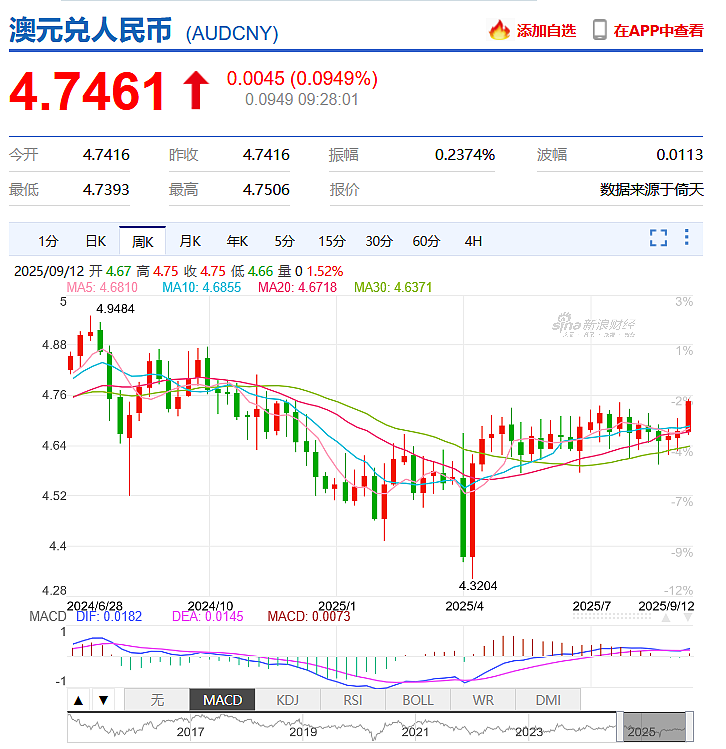
Task: Select the WR indicator button
Action: (x=483, y=700)
